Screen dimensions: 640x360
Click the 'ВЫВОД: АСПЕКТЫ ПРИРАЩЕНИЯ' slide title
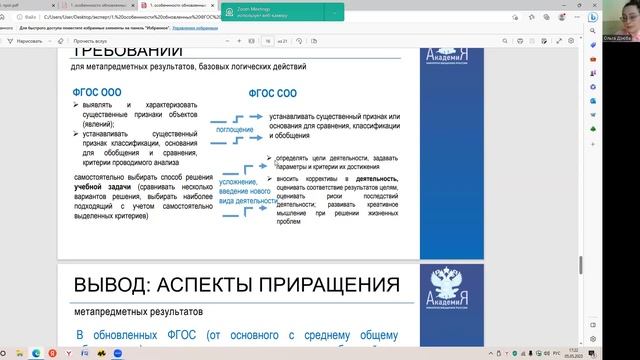(237, 284)
